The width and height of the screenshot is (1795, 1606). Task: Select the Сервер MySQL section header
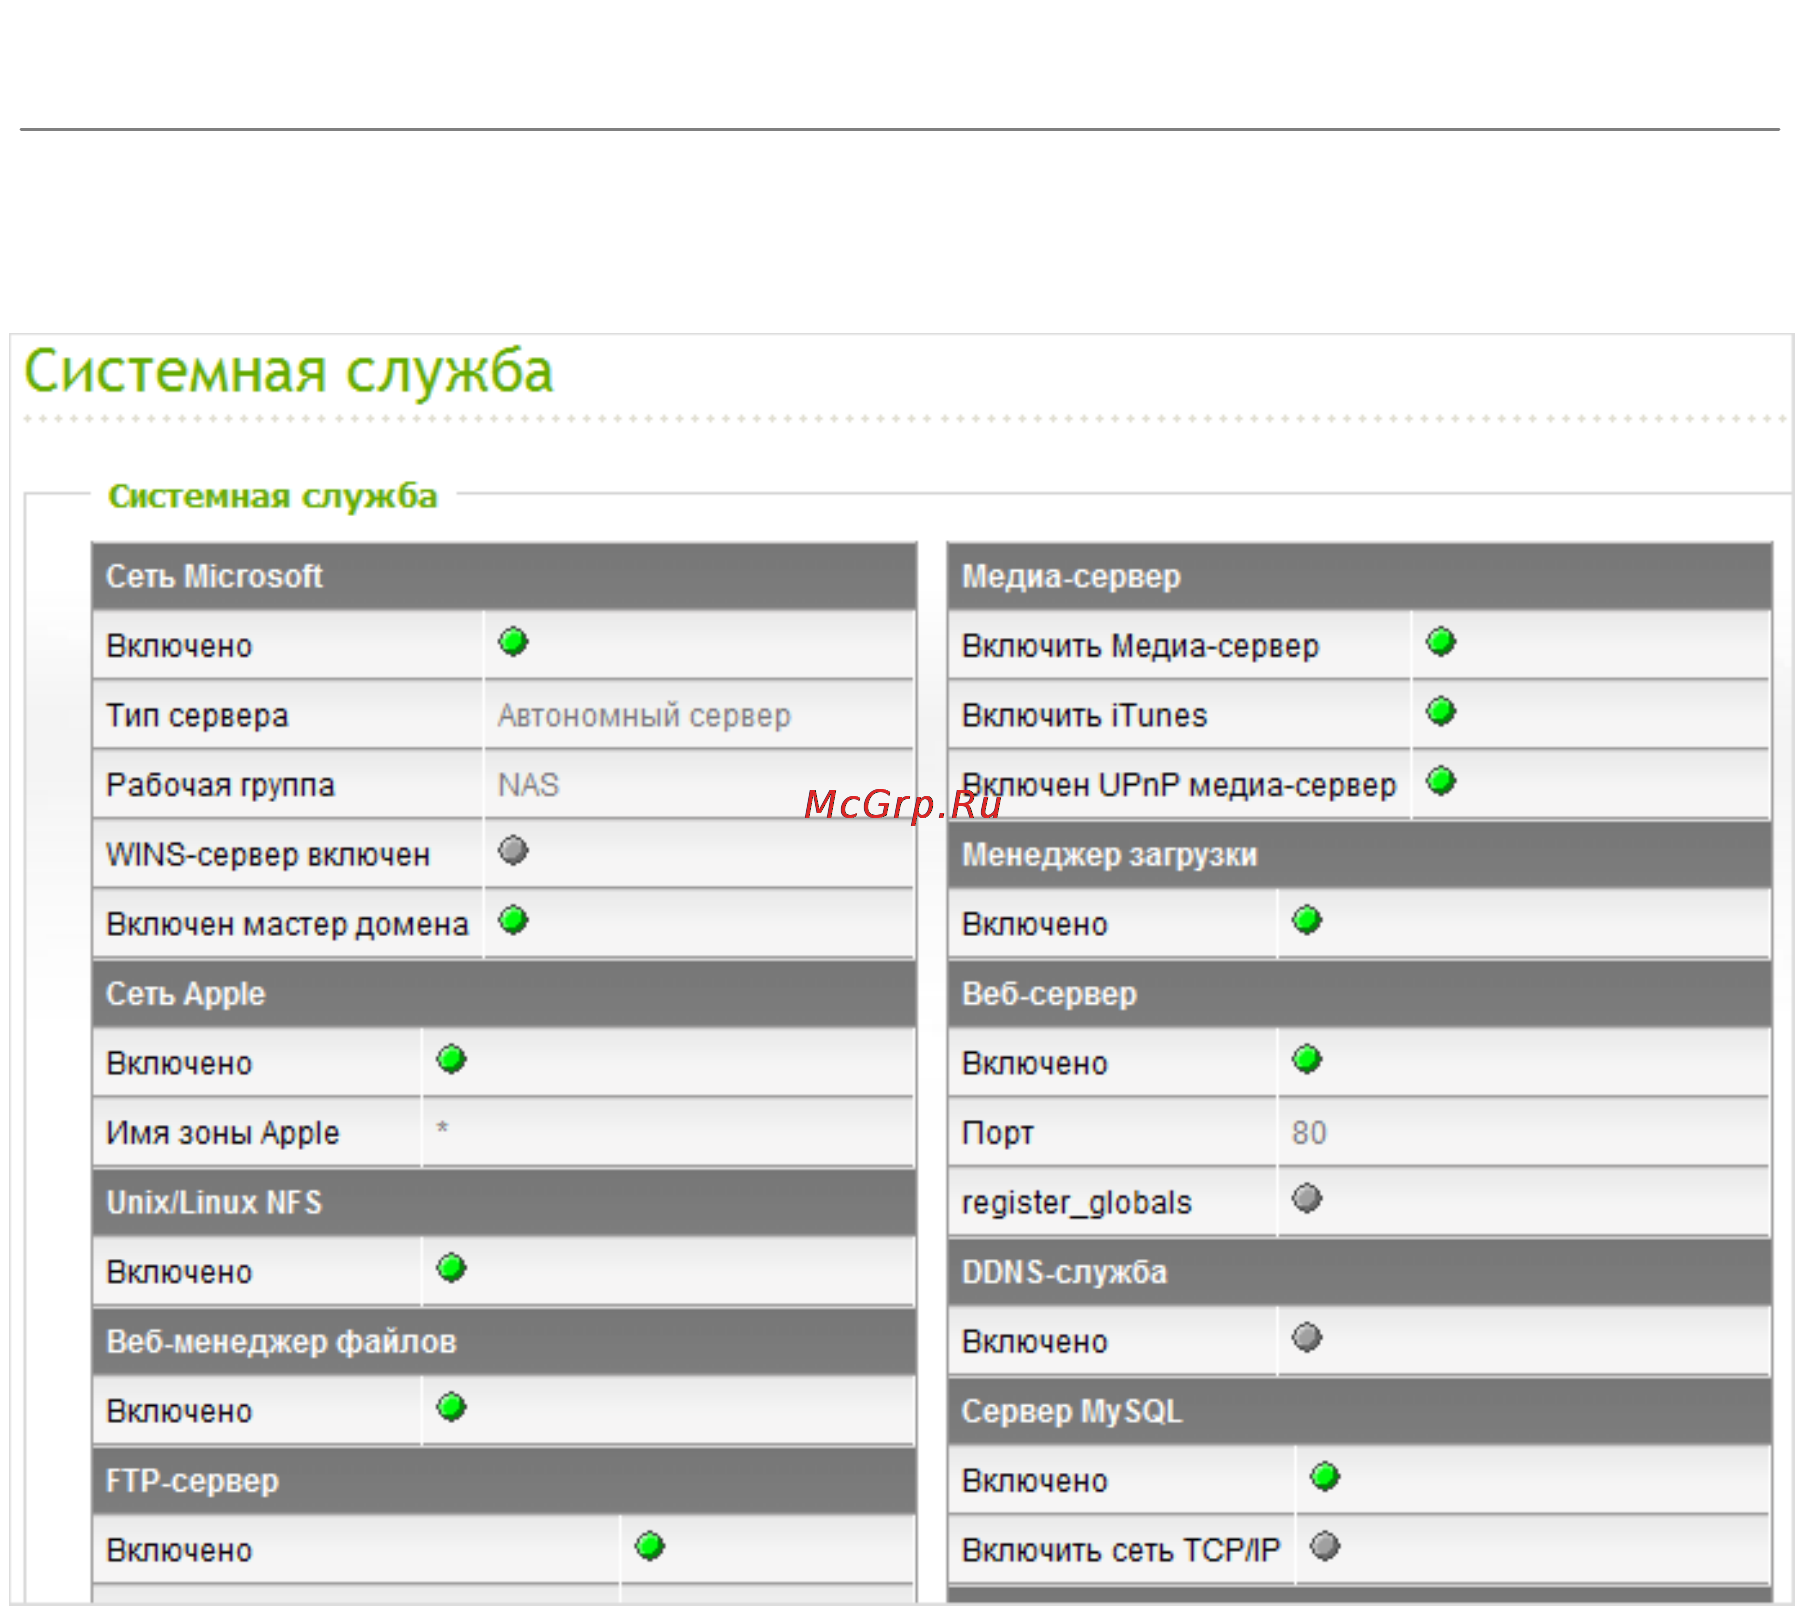tap(1360, 1410)
